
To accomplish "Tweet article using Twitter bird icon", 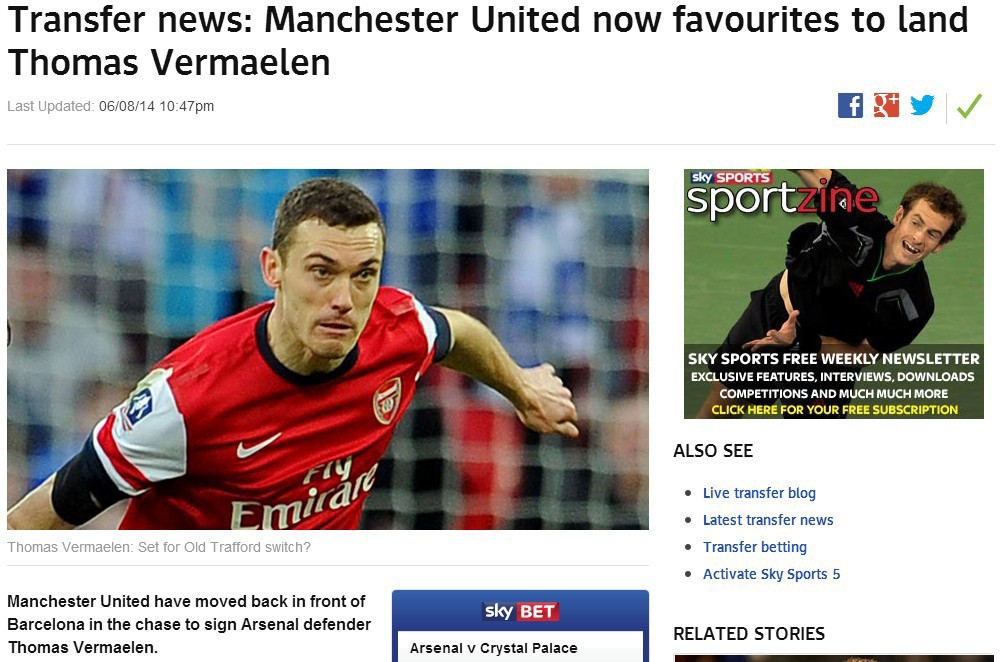I will (922, 105).
